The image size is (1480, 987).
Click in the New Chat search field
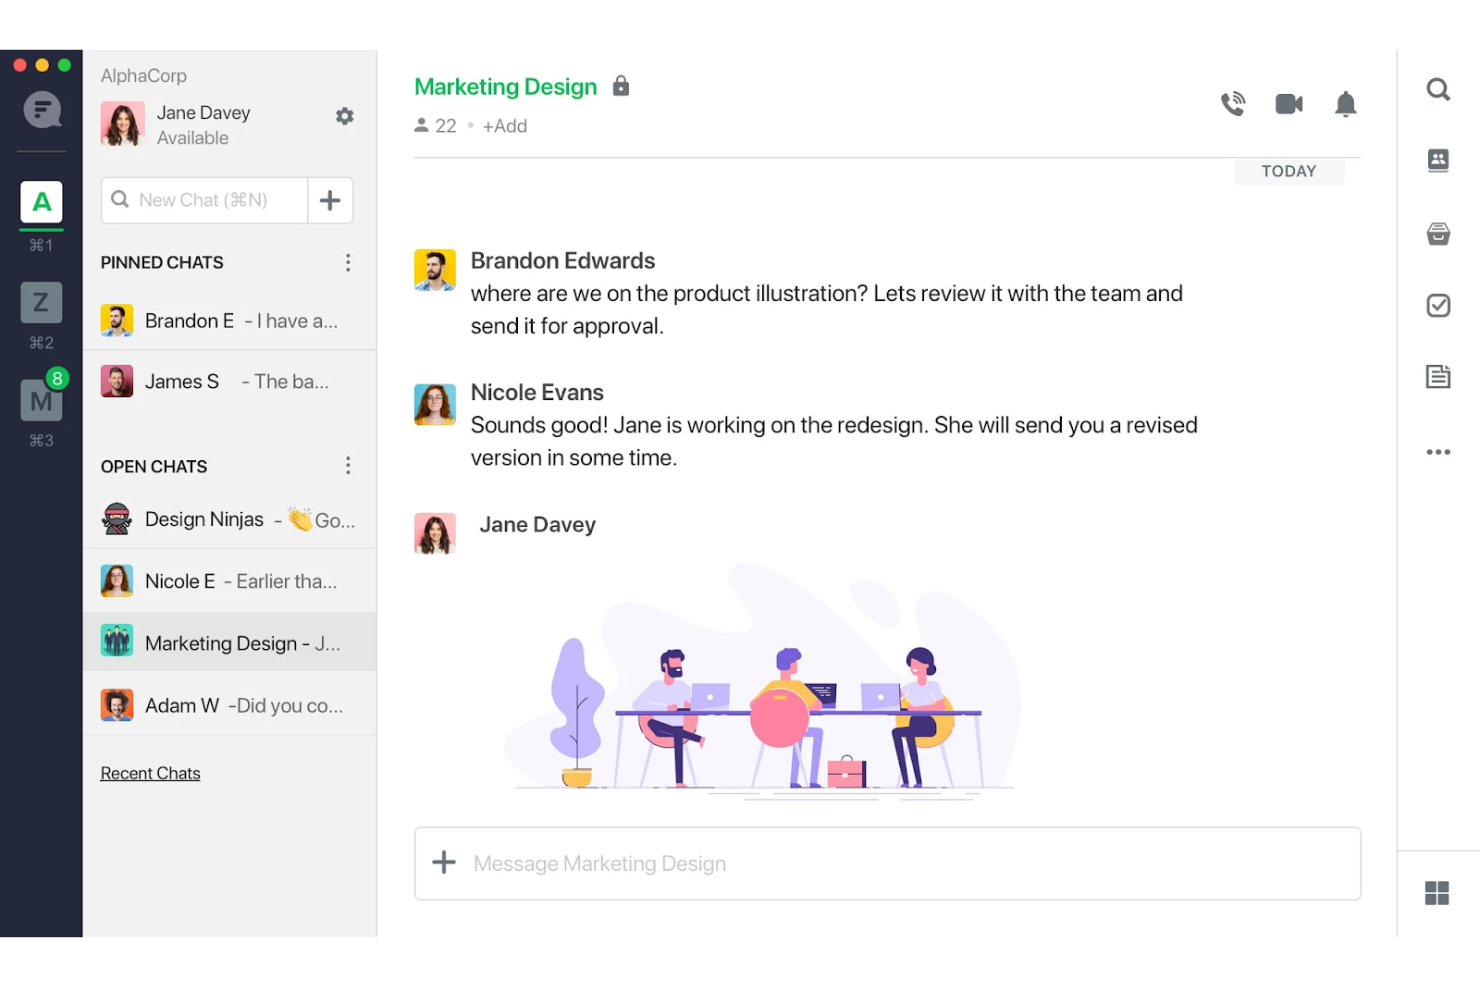204,200
